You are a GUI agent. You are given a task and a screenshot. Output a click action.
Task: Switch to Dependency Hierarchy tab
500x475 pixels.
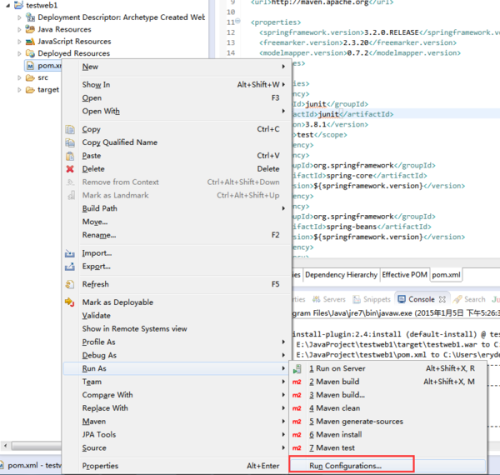341,275
